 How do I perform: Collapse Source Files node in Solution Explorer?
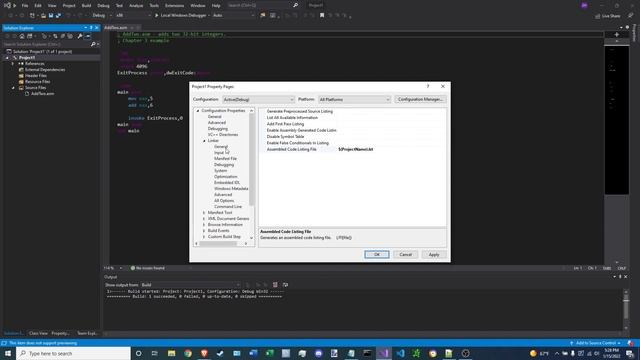pyautogui.click(x=13, y=88)
